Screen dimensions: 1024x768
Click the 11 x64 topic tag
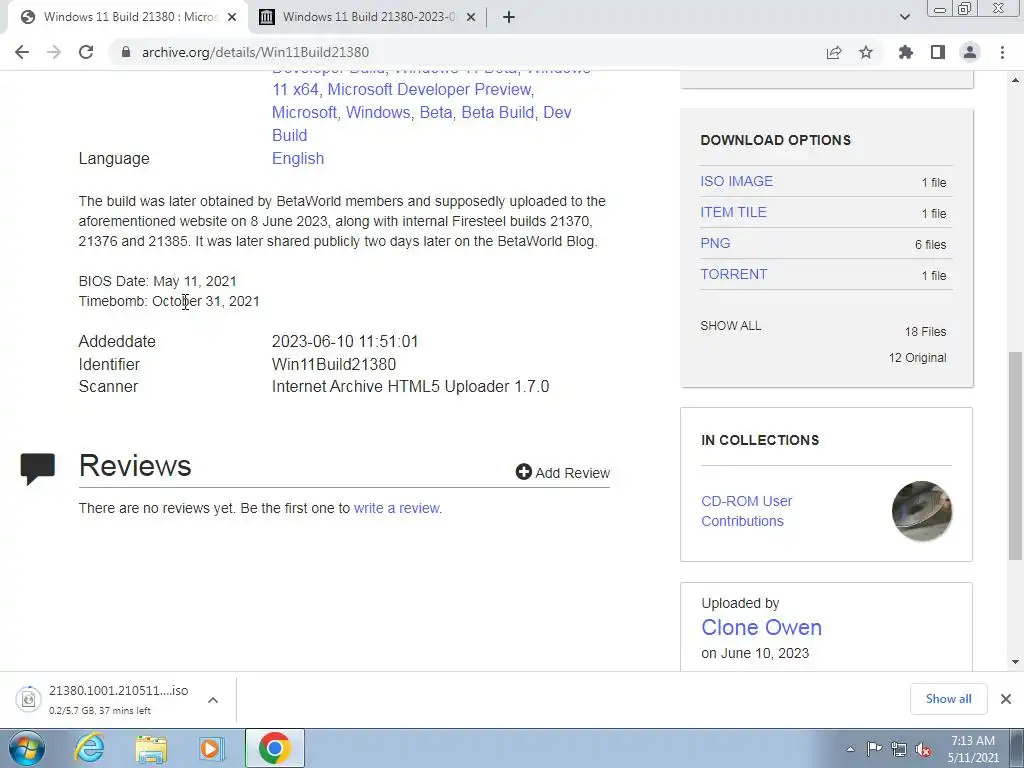pyautogui.click(x=295, y=89)
